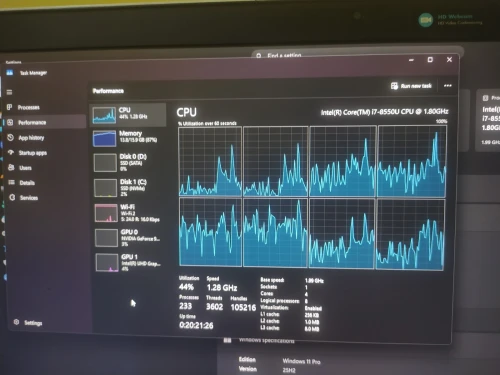Click the speed value 1.28 GHz

tap(222, 288)
